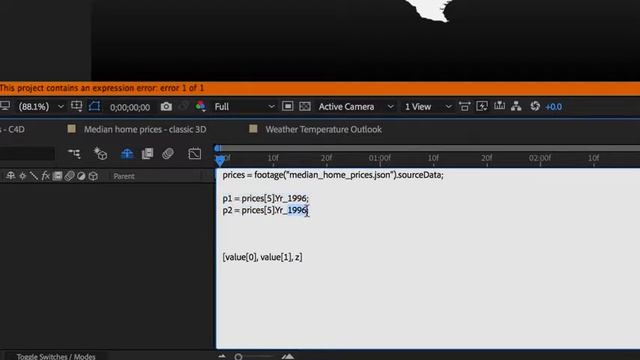Click the p1 = prices[5].Yr_1996 line
640x360 pixels.
click(266, 198)
